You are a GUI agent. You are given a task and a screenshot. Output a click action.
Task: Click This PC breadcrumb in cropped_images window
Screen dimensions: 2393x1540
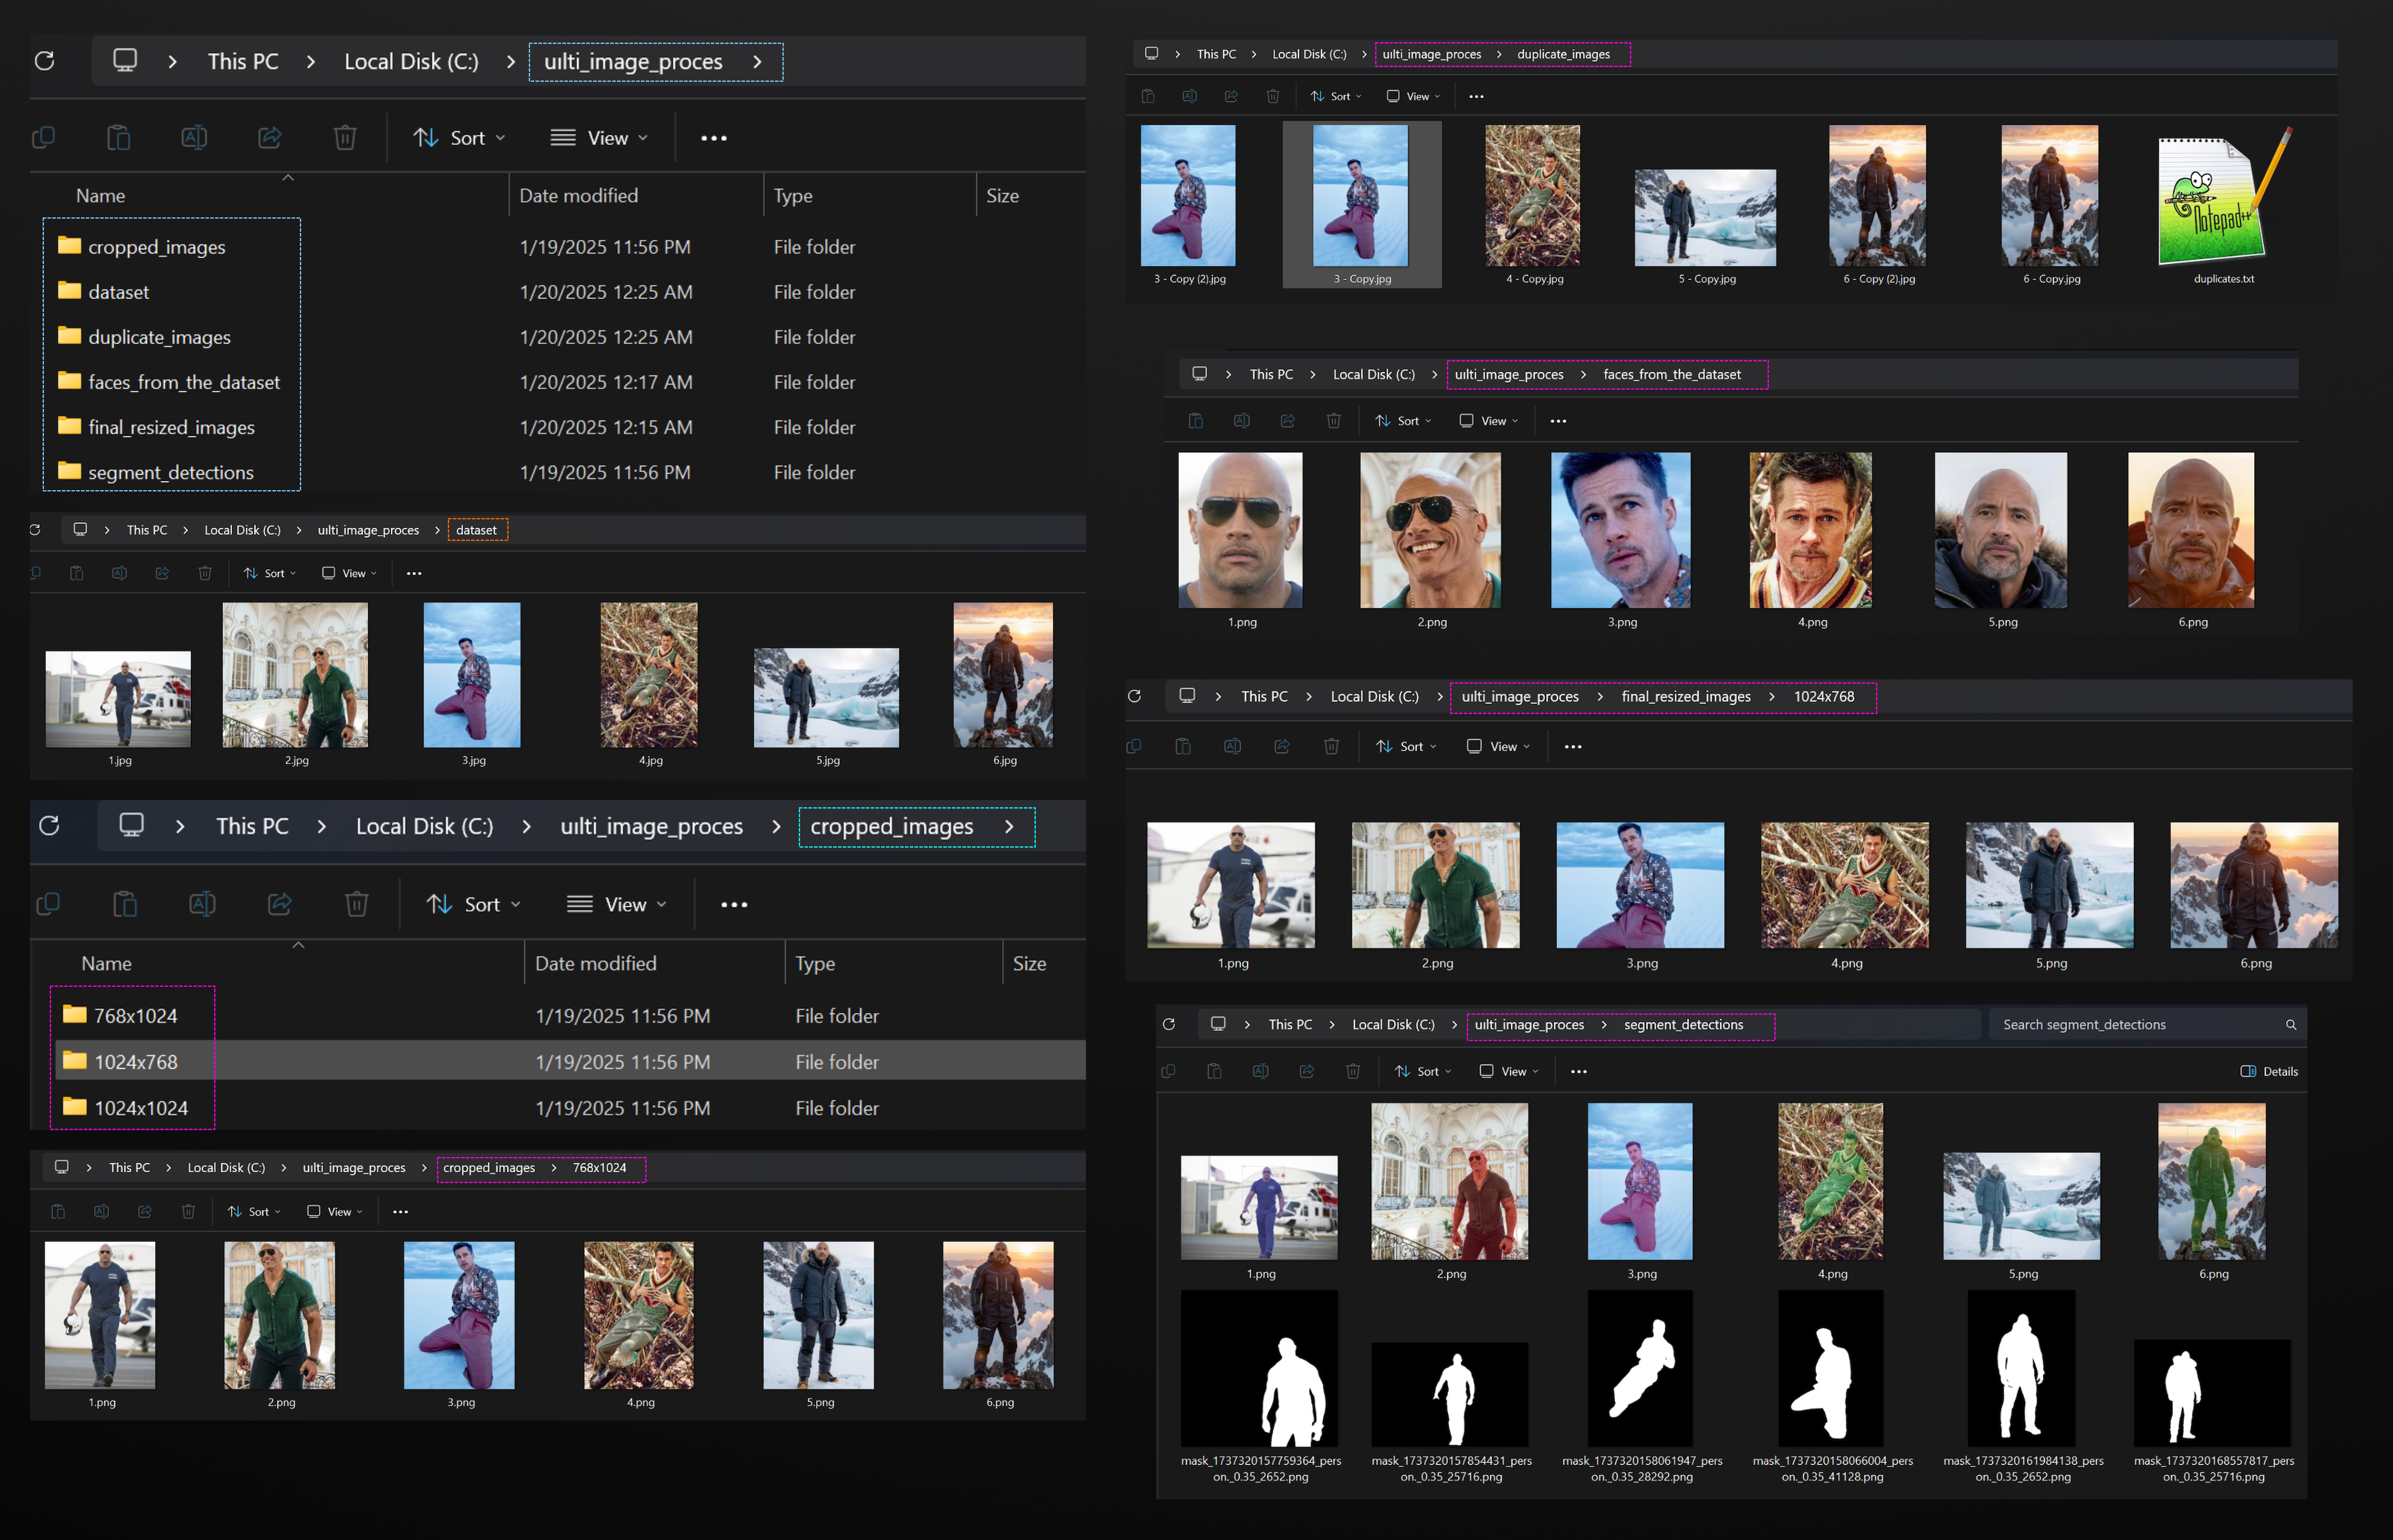252,827
